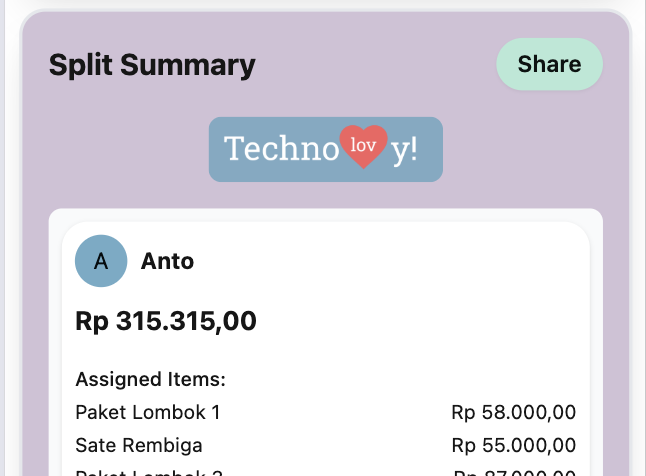This screenshot has width=646, height=476.
Task: Click Anto's round avatar with letter A
Action: pyautogui.click(x=101, y=261)
